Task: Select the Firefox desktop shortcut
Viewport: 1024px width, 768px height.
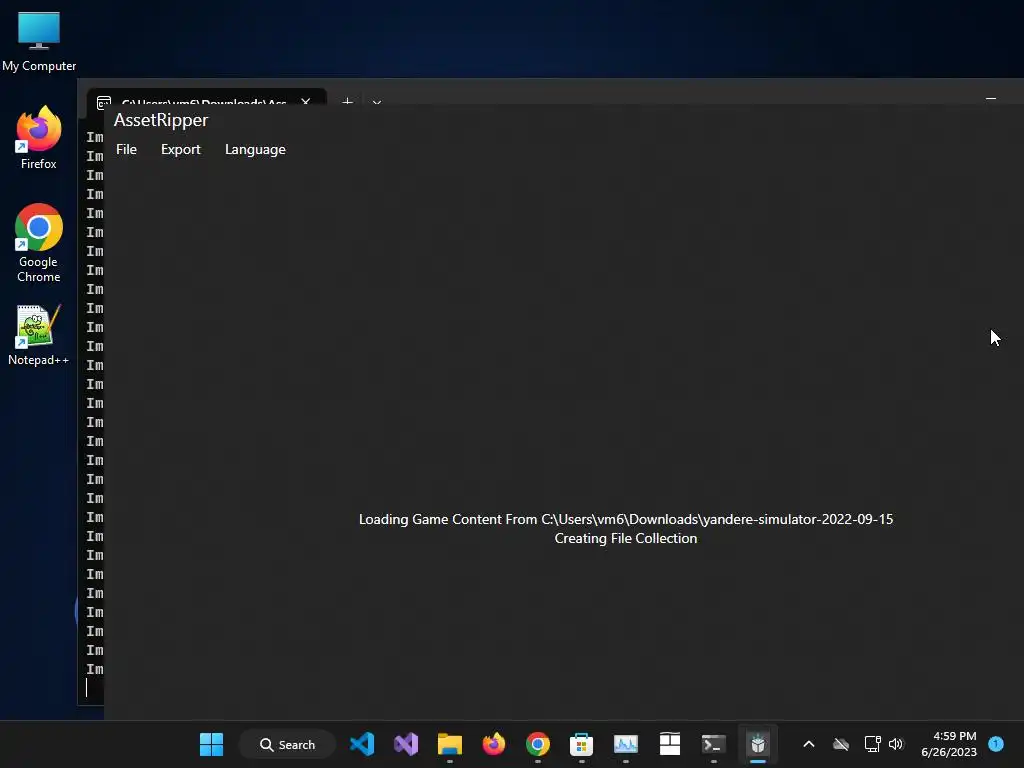Action: pos(39,138)
